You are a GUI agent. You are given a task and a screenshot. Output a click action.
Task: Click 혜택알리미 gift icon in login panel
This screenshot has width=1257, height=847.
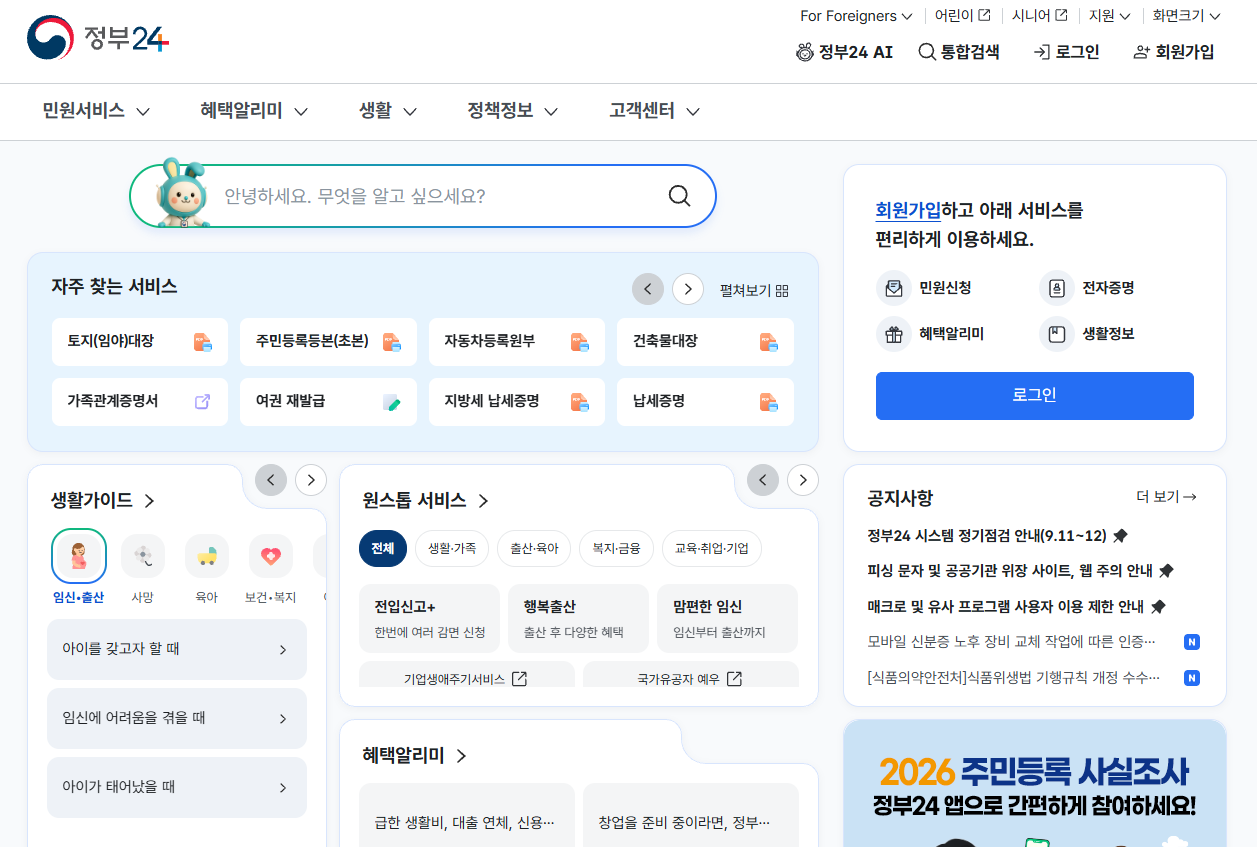click(x=893, y=334)
